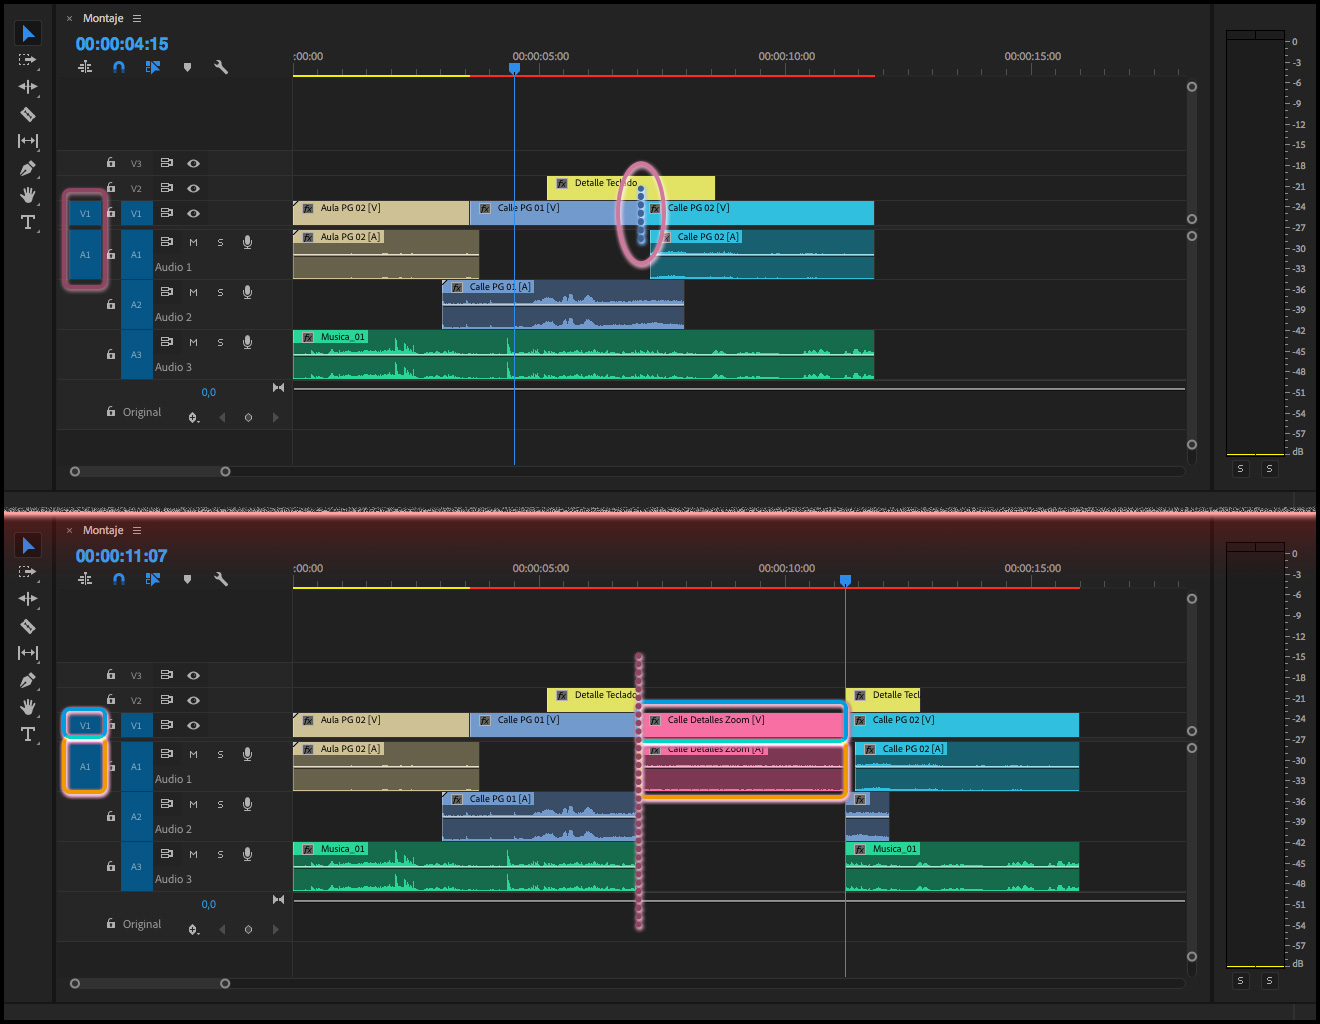Toggle linked selection in top timeline
The image size is (1320, 1024).
152,67
